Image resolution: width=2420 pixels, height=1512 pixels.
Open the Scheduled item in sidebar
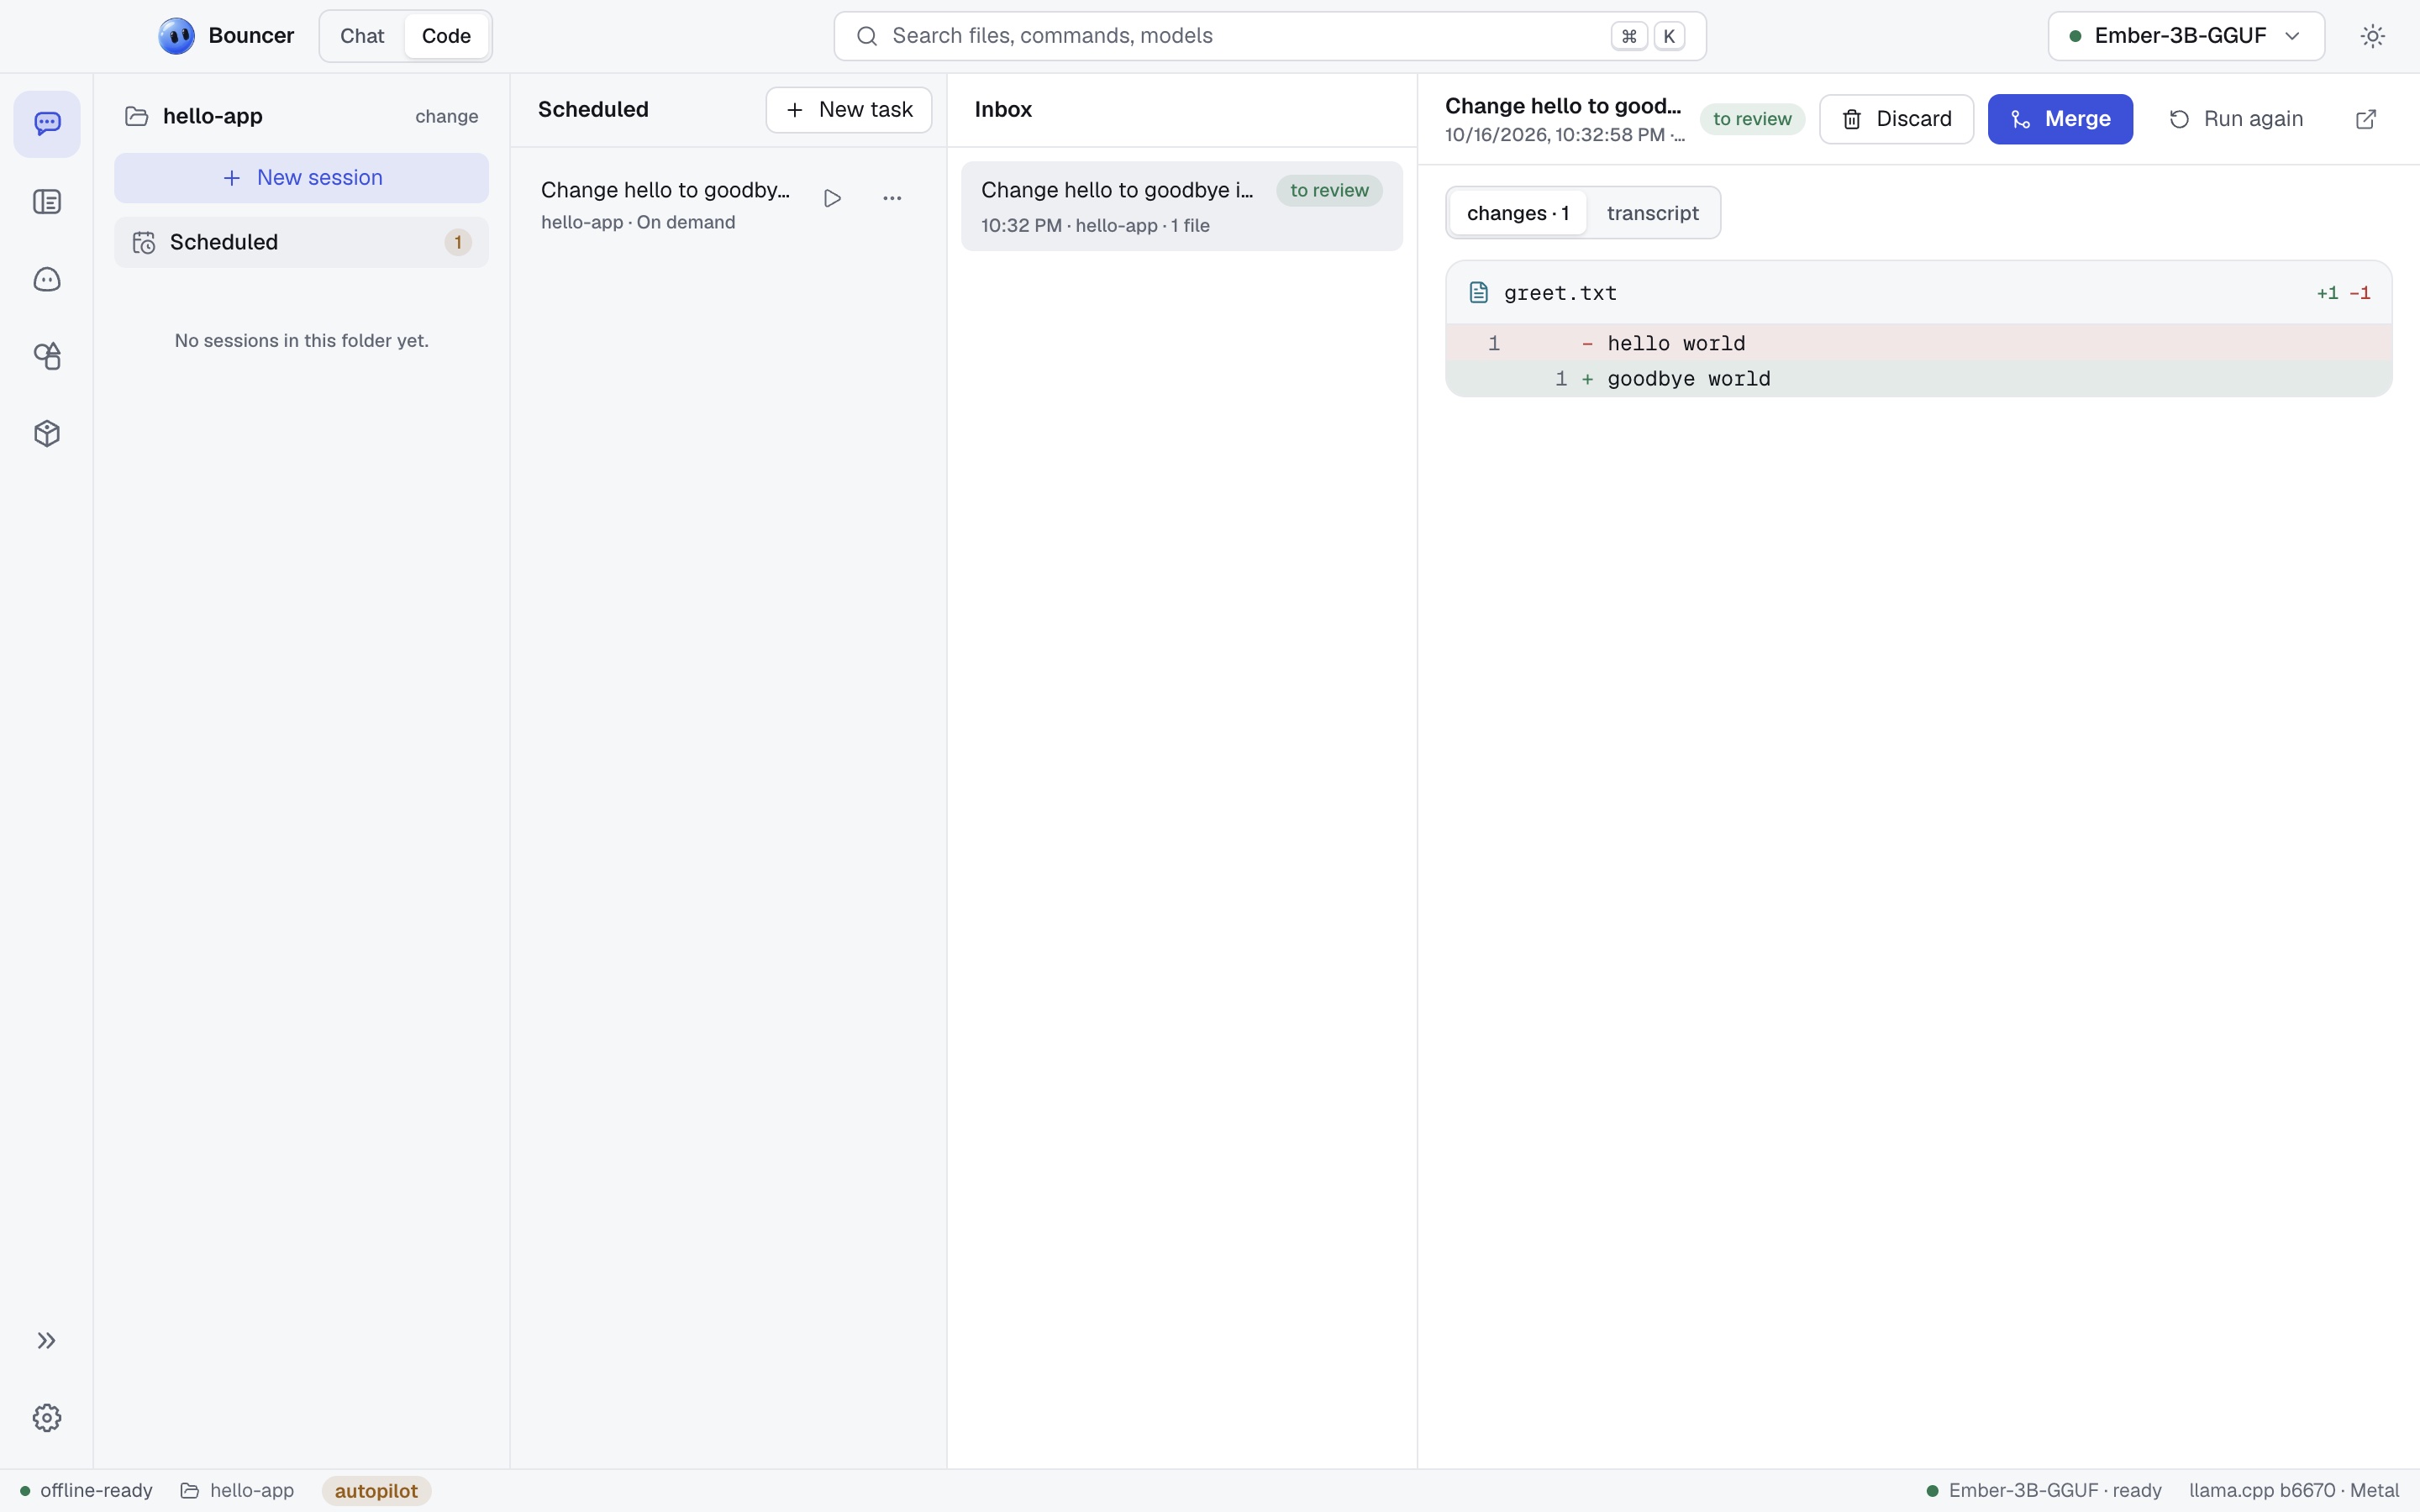click(301, 242)
